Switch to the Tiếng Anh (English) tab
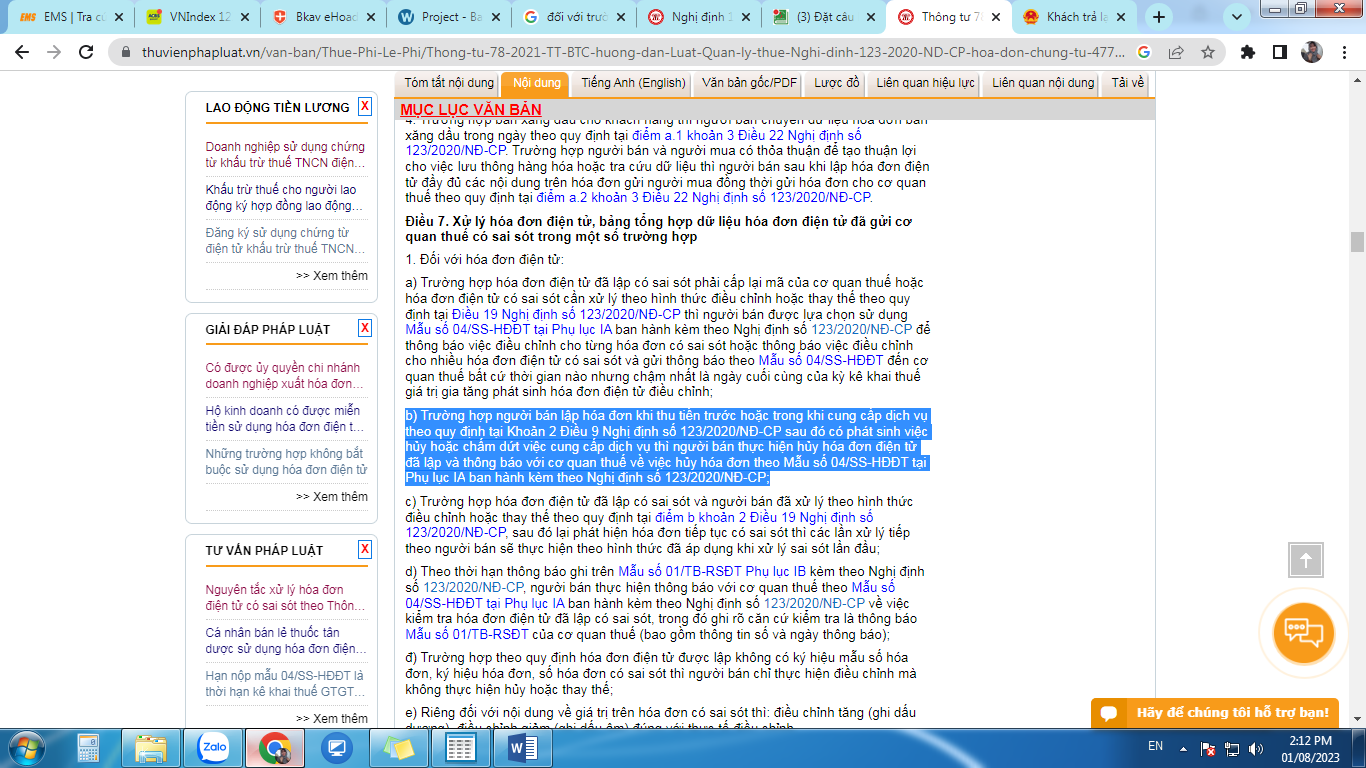1366x768 pixels. click(x=633, y=83)
